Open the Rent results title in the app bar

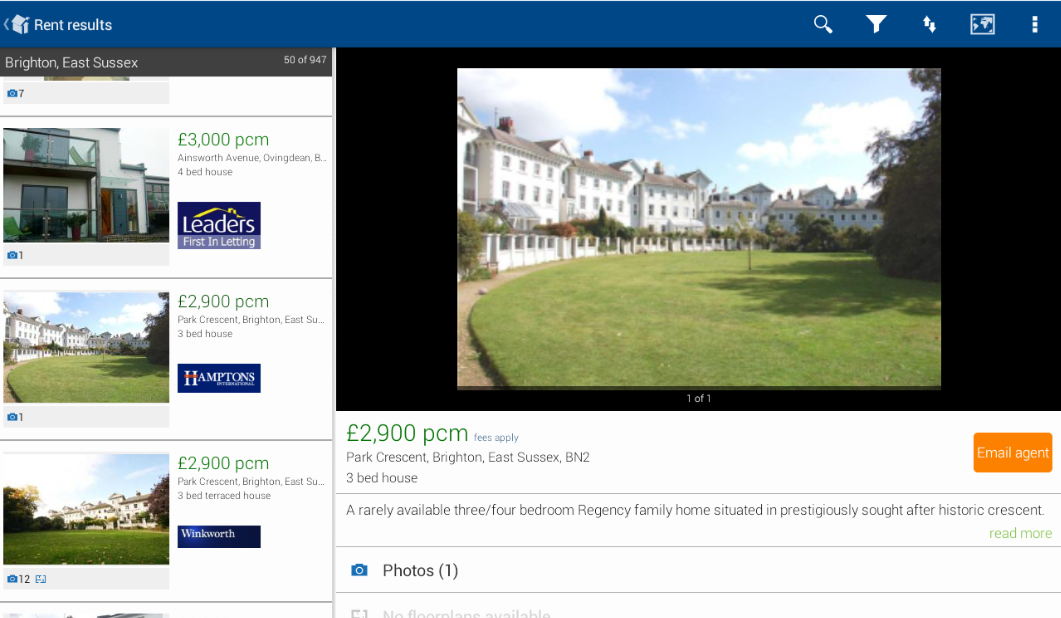point(72,24)
